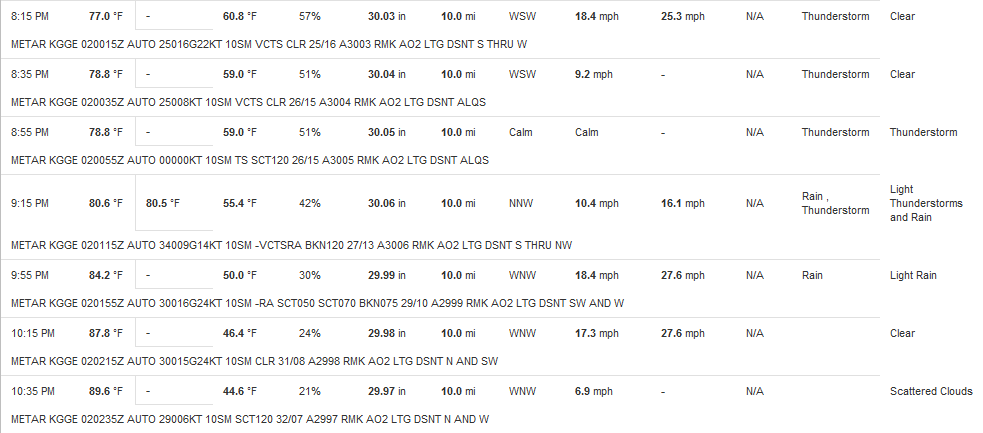The image size is (983, 433).
Task: Click the Calm wind direction cell
Action: [x=521, y=132]
